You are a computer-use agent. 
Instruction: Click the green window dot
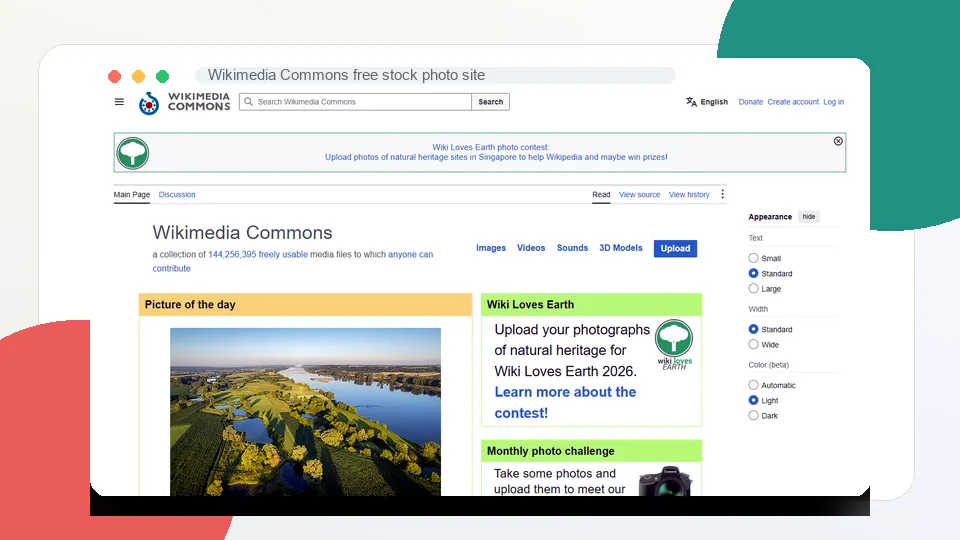162,77
